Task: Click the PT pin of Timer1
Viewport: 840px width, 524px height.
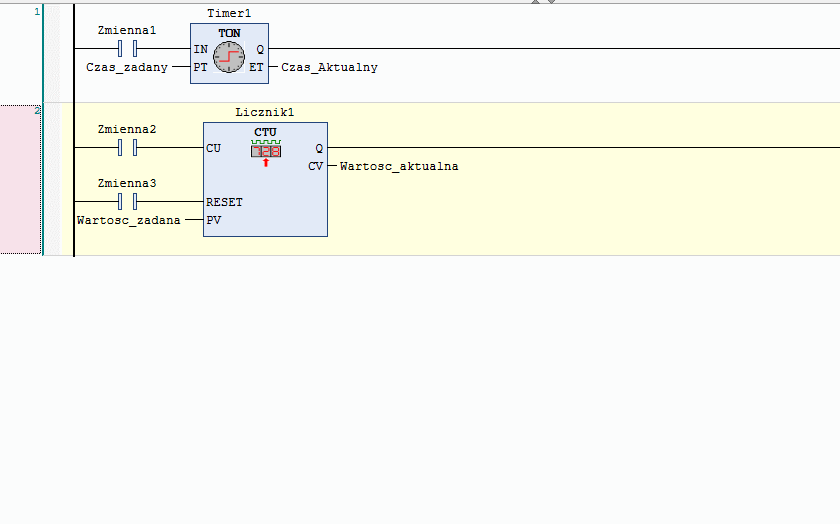Action: tap(200, 68)
